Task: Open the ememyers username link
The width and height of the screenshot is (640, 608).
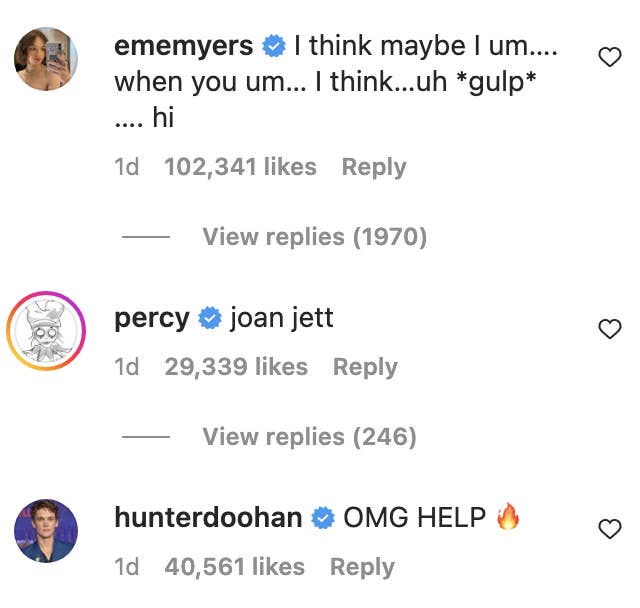Action: point(185,46)
